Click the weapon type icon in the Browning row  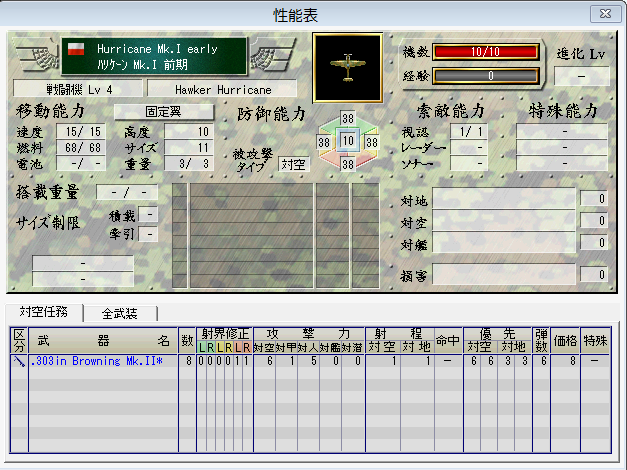click(x=19, y=361)
